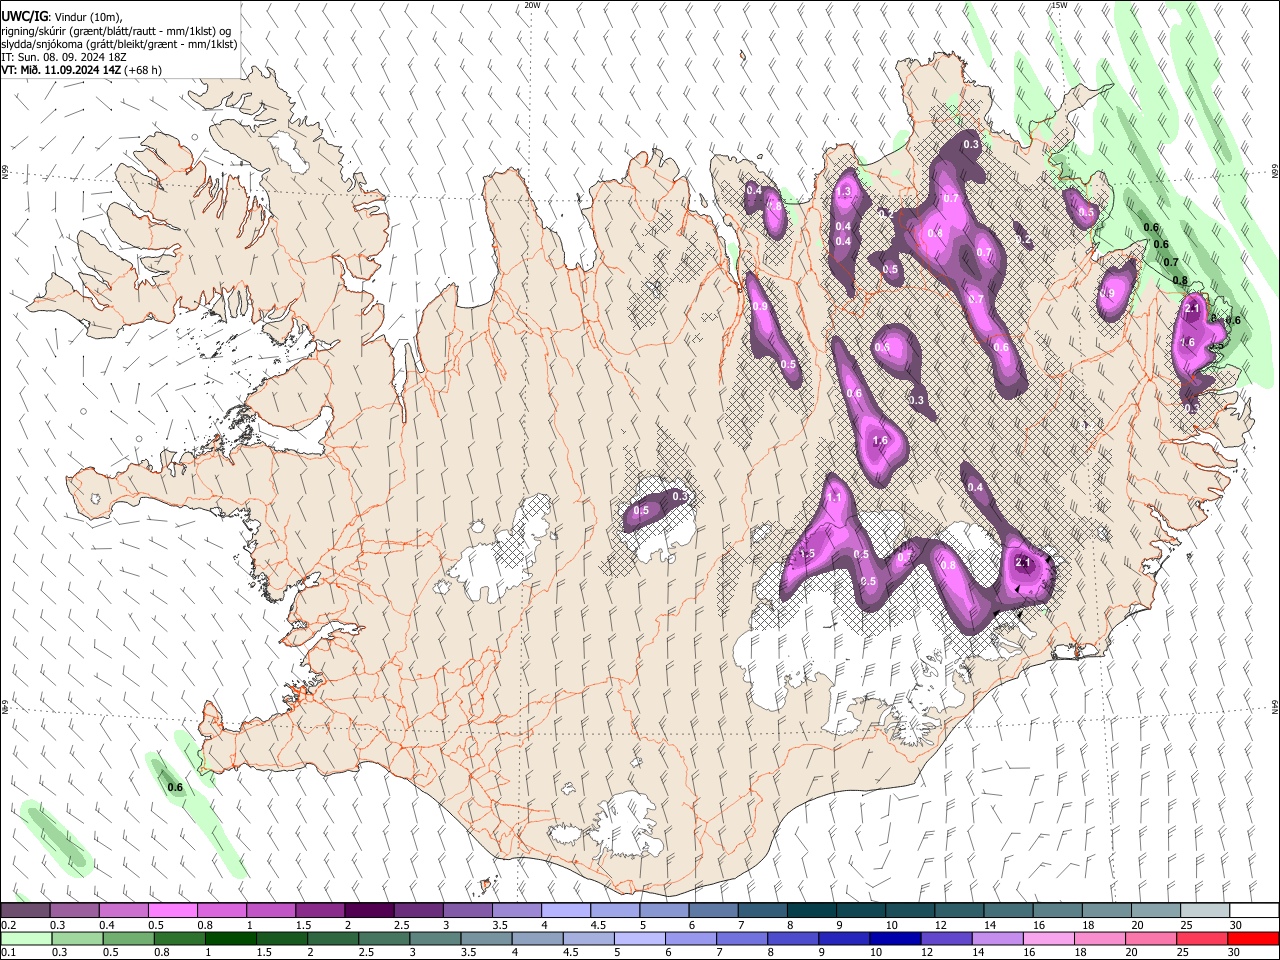Image resolution: width=1280 pixels, height=960 pixels.
Task: Click the 'UWC/IG: Vindur (10m)' title text
Action: pos(61,16)
